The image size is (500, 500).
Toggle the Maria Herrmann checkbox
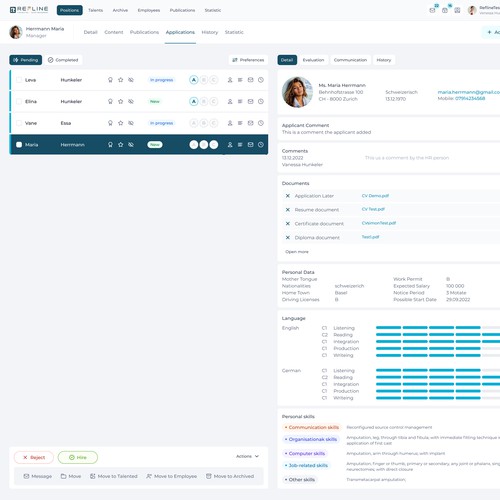pos(19,145)
